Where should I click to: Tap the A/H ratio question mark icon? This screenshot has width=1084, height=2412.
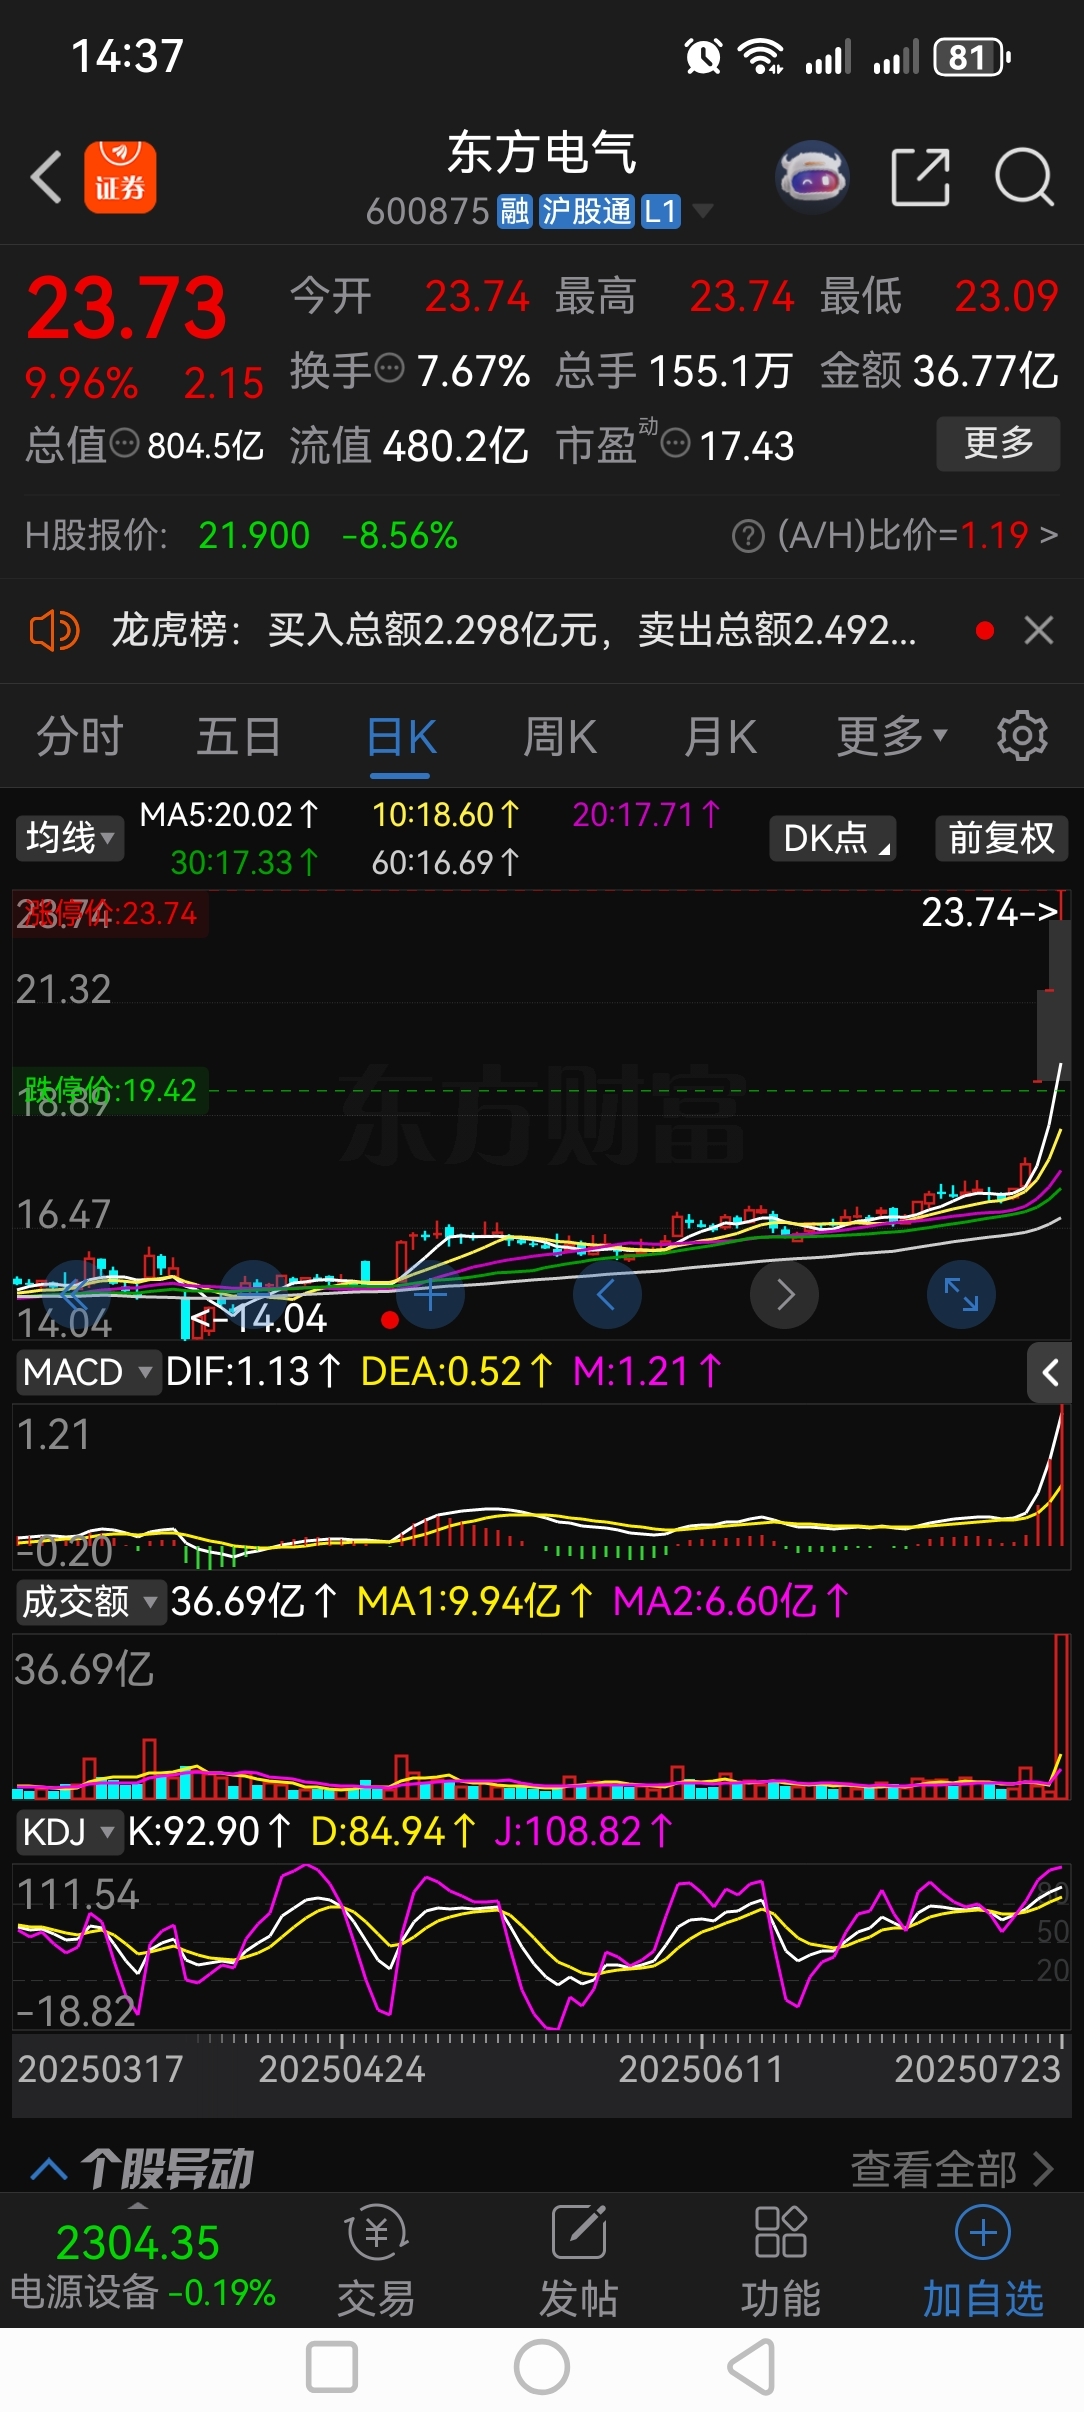[748, 536]
